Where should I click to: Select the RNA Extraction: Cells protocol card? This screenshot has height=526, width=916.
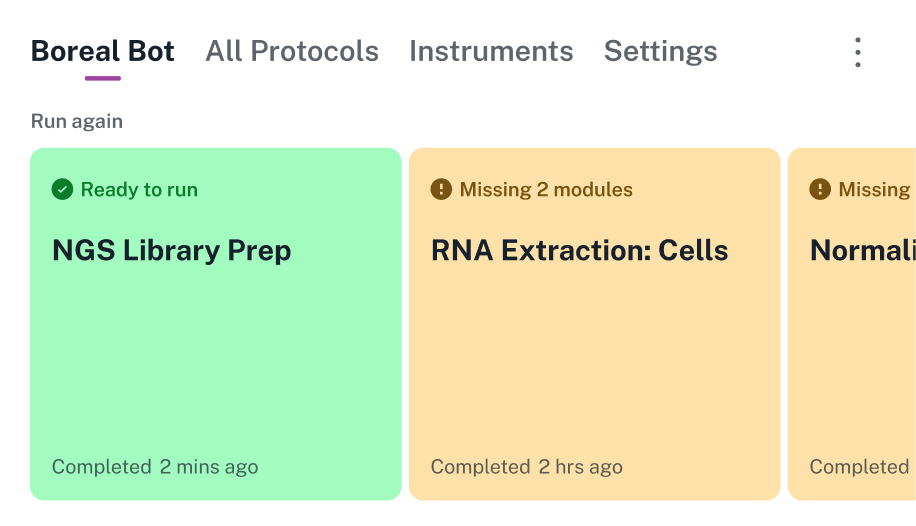[x=594, y=360]
